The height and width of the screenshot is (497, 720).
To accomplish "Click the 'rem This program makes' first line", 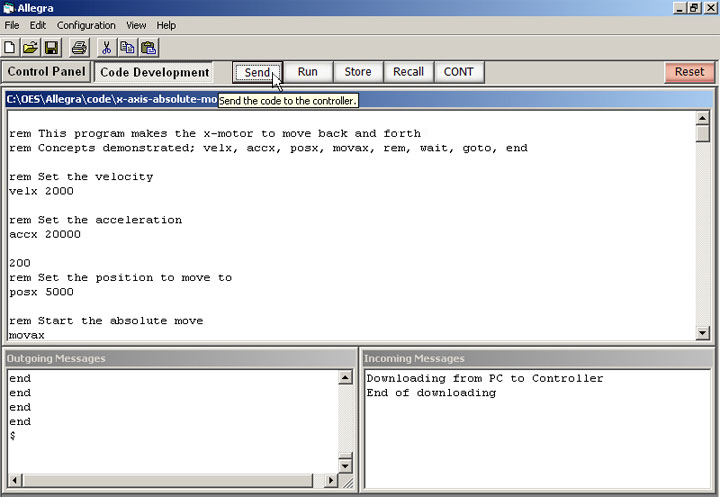I will pos(215,134).
